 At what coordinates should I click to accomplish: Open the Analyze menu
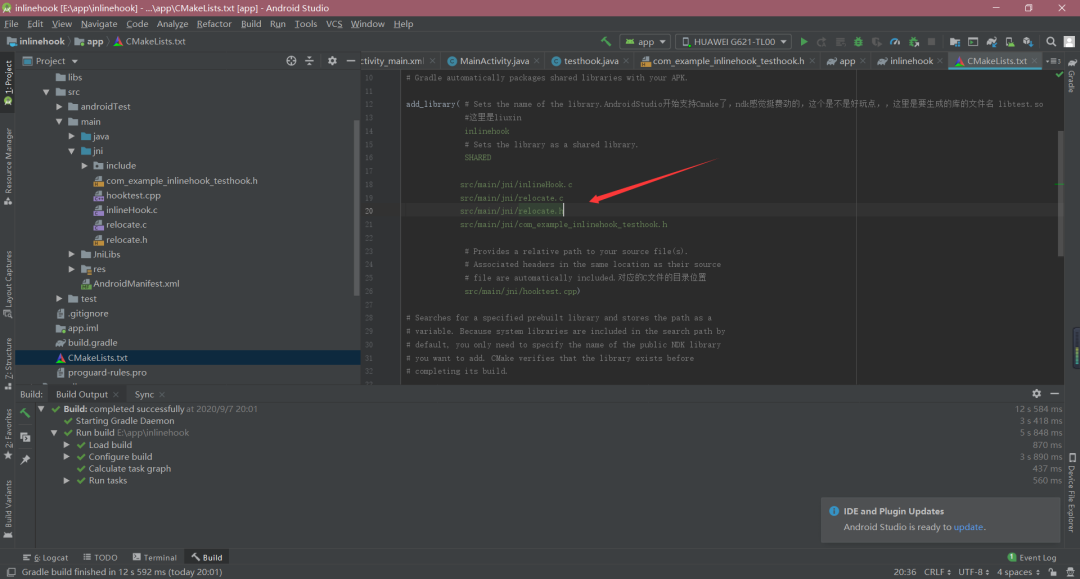172,23
